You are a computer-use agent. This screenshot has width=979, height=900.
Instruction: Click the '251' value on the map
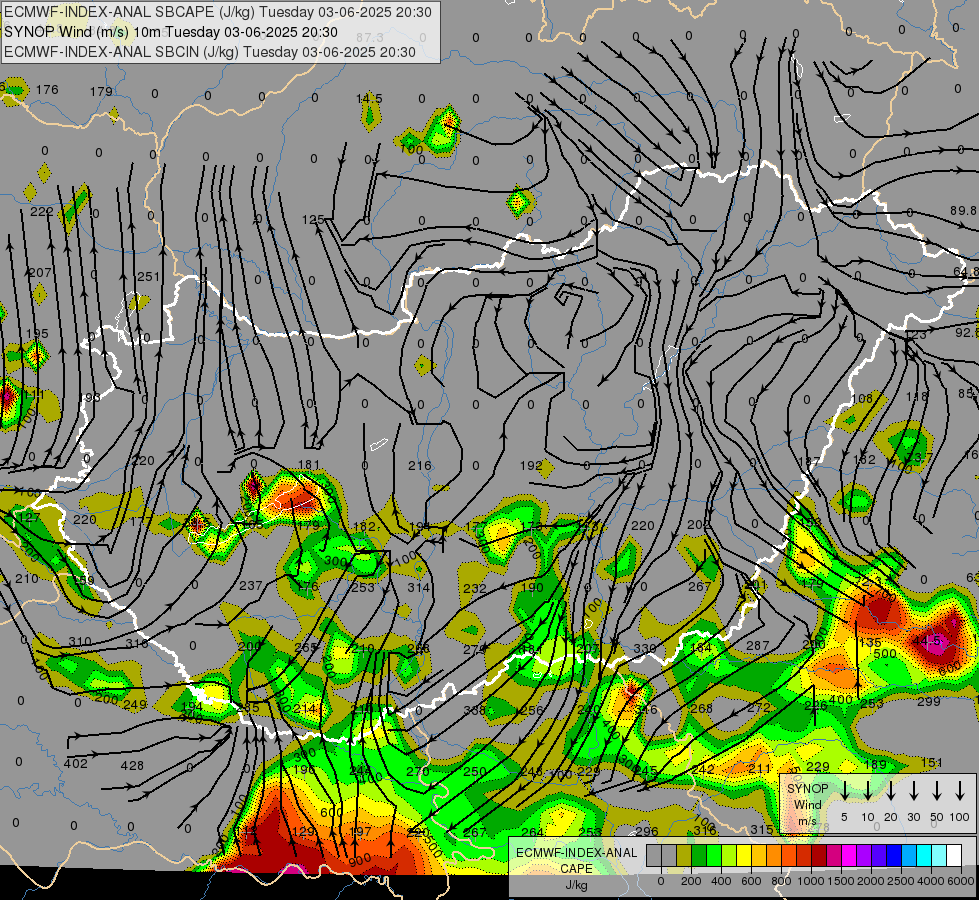coord(148,276)
